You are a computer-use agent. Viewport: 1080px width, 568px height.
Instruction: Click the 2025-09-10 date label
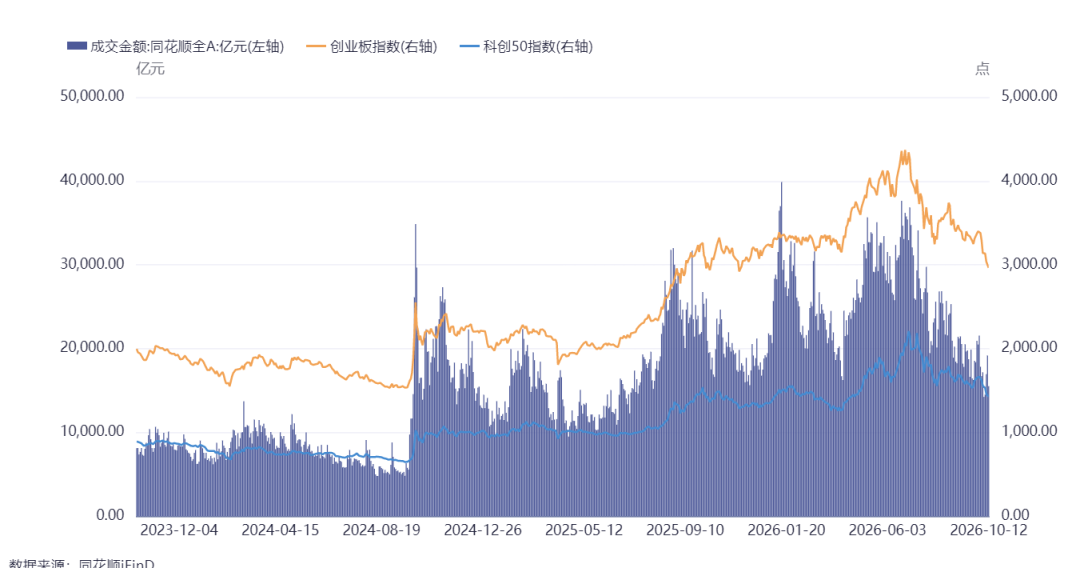pyautogui.click(x=685, y=530)
